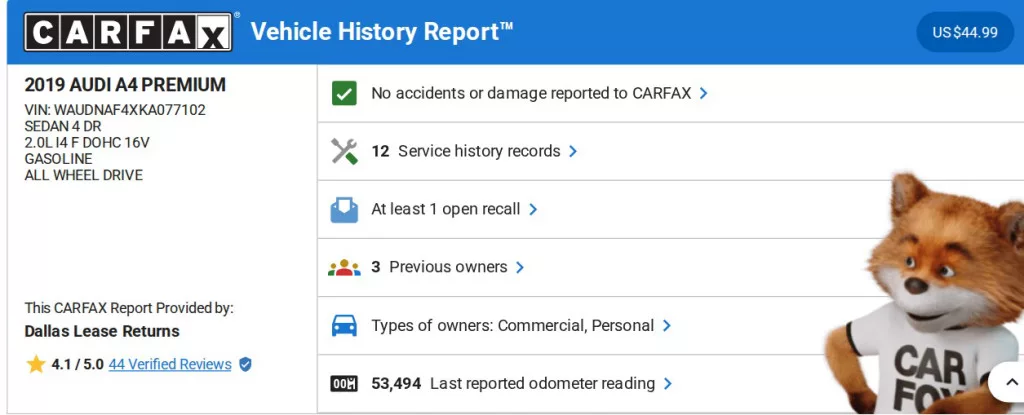Expand the open recall chevron

(x=533, y=210)
